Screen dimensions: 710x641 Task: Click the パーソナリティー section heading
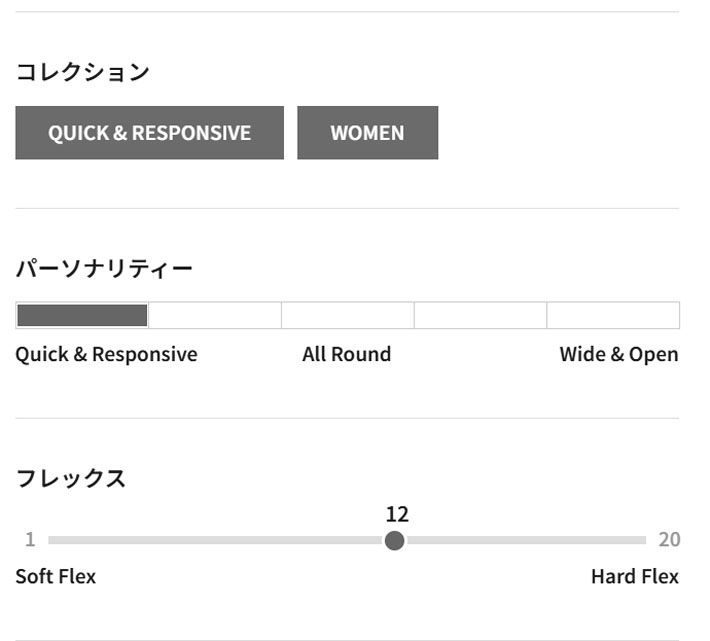104,268
